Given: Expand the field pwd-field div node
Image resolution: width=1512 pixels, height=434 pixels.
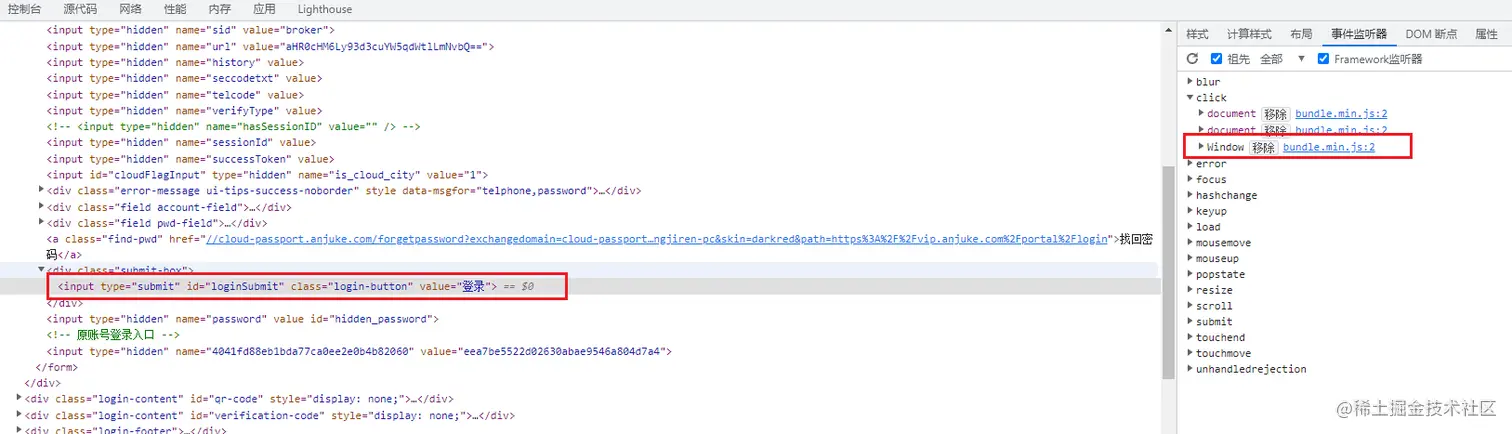Looking at the screenshot, I should (x=41, y=222).
